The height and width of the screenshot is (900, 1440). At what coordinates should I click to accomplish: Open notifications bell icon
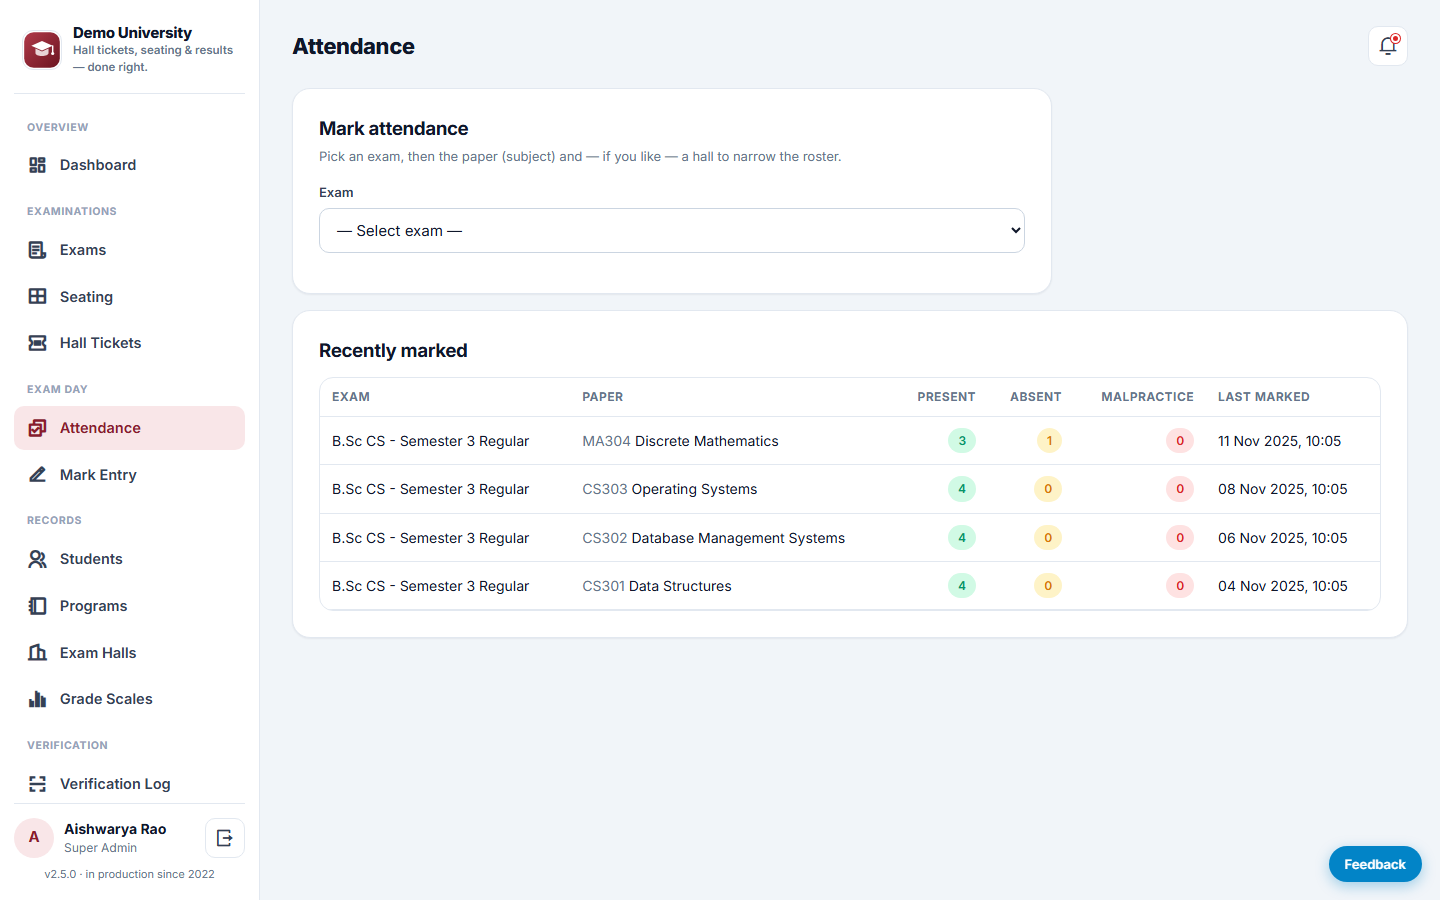tap(1388, 46)
